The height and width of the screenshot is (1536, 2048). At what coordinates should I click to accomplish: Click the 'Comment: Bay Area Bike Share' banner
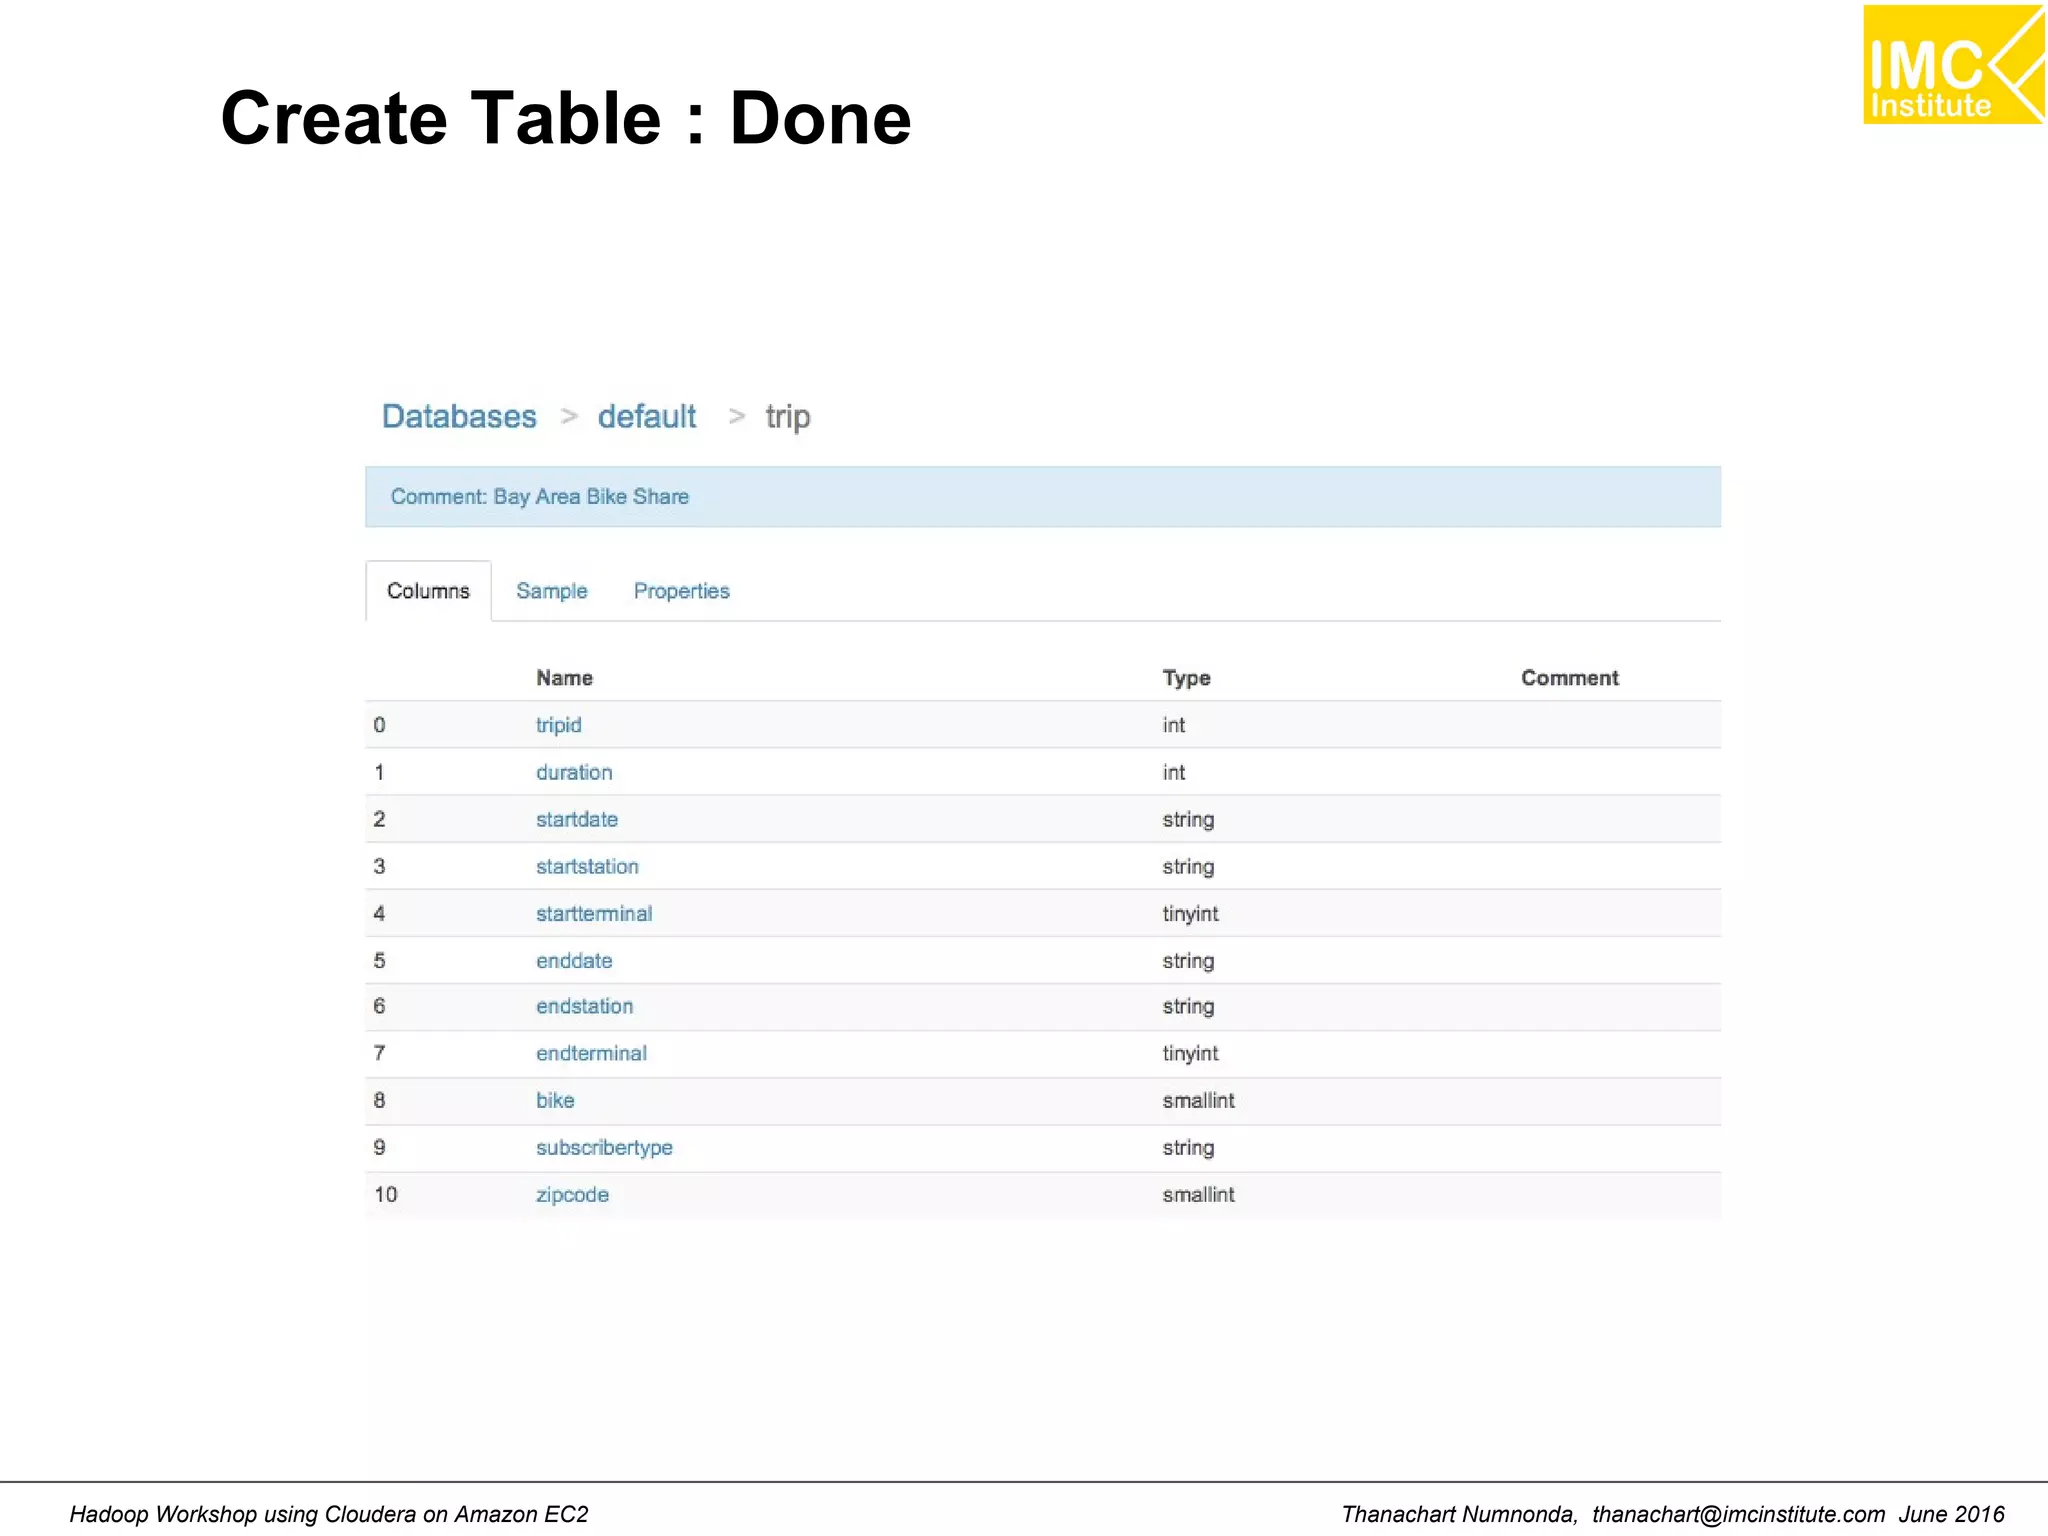(x=1043, y=497)
